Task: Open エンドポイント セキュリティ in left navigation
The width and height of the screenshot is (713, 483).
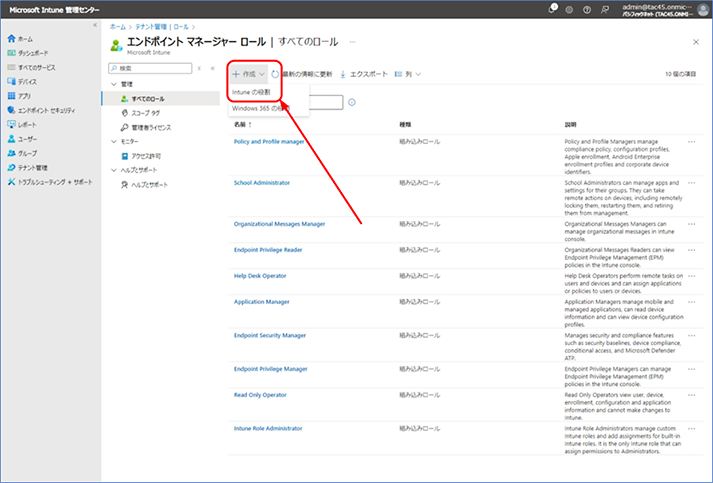Action: pyautogui.click(x=41, y=111)
